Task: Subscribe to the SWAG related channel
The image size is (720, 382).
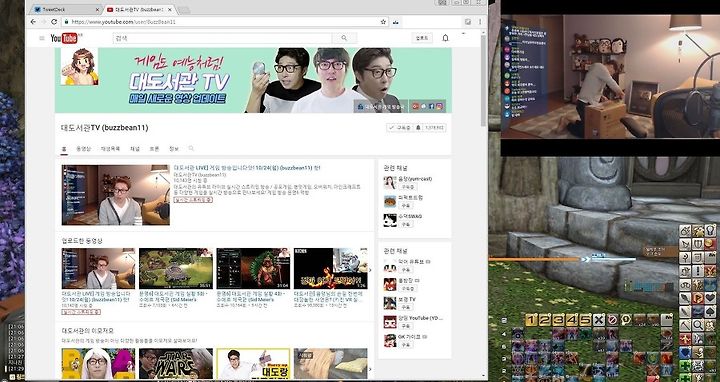Action: tap(406, 224)
